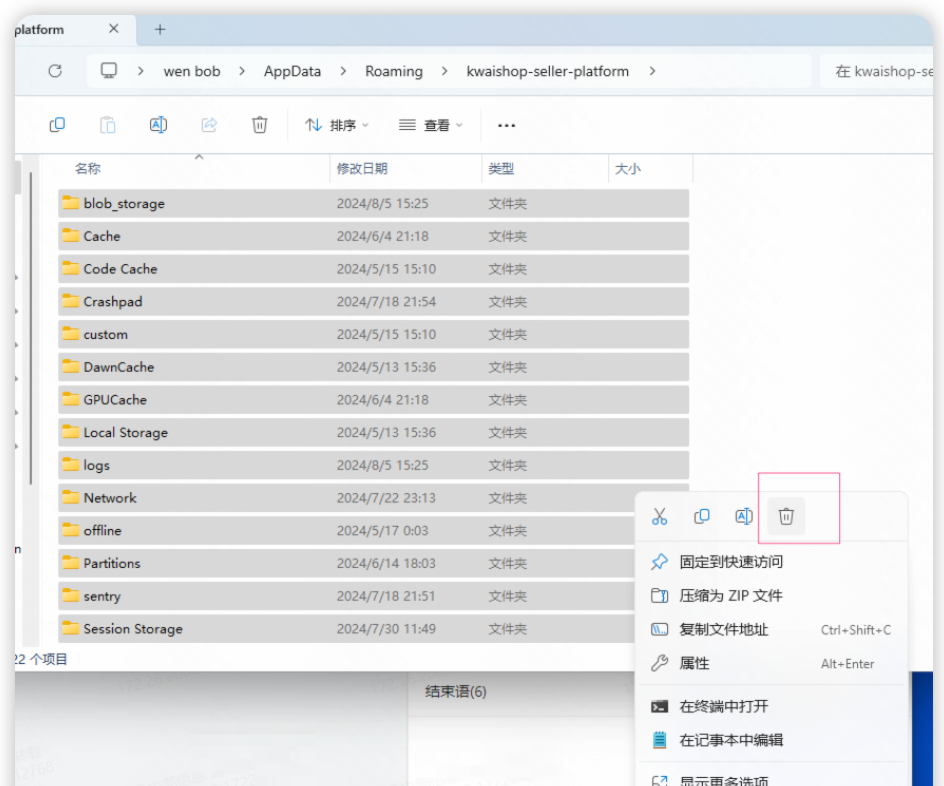The width and height of the screenshot is (944, 786).
Task: Click the toolbar rename icon
Action: [158, 125]
